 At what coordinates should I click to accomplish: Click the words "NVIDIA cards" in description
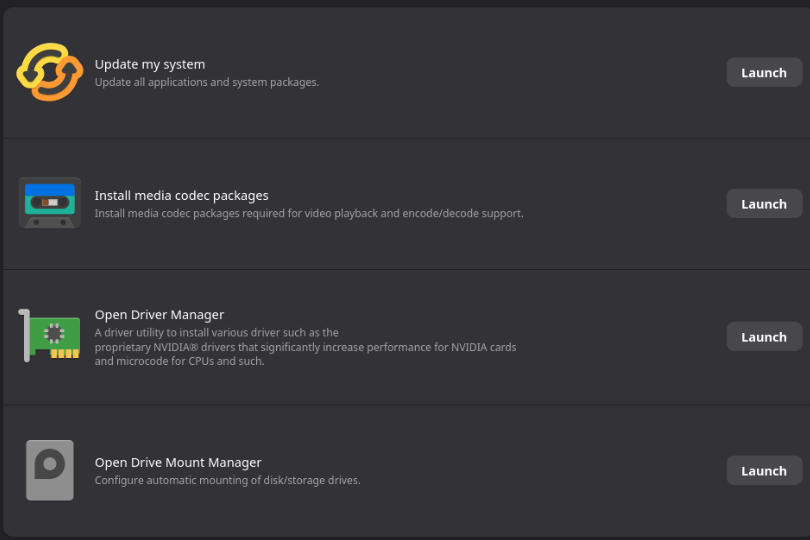coord(484,347)
